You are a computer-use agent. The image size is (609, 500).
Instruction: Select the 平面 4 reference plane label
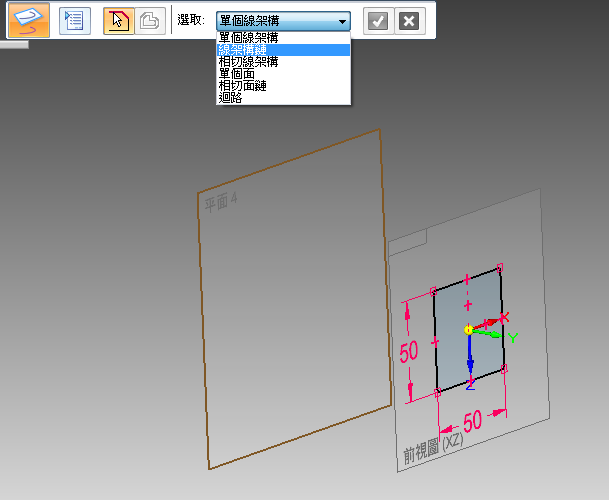click(x=221, y=202)
